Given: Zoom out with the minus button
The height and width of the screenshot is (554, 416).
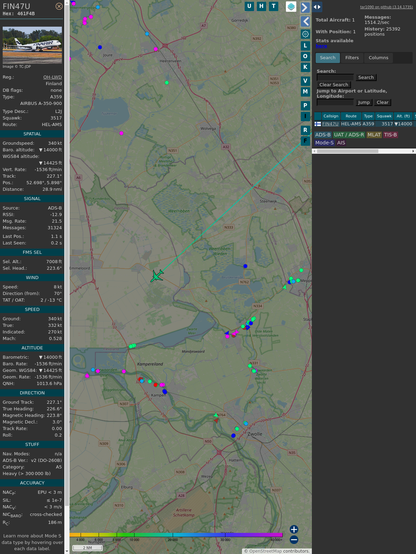Looking at the screenshot, I should (294, 540).
